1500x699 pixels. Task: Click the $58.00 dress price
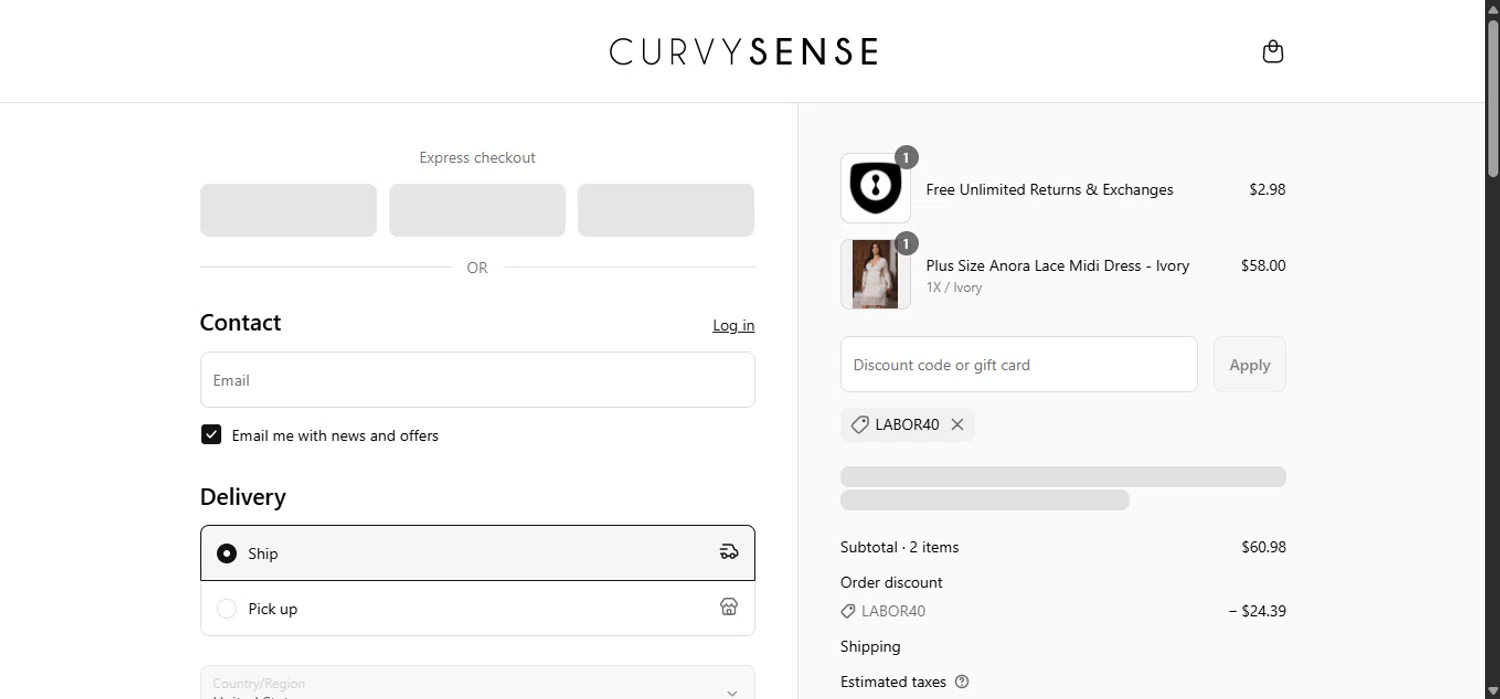pyautogui.click(x=1263, y=266)
